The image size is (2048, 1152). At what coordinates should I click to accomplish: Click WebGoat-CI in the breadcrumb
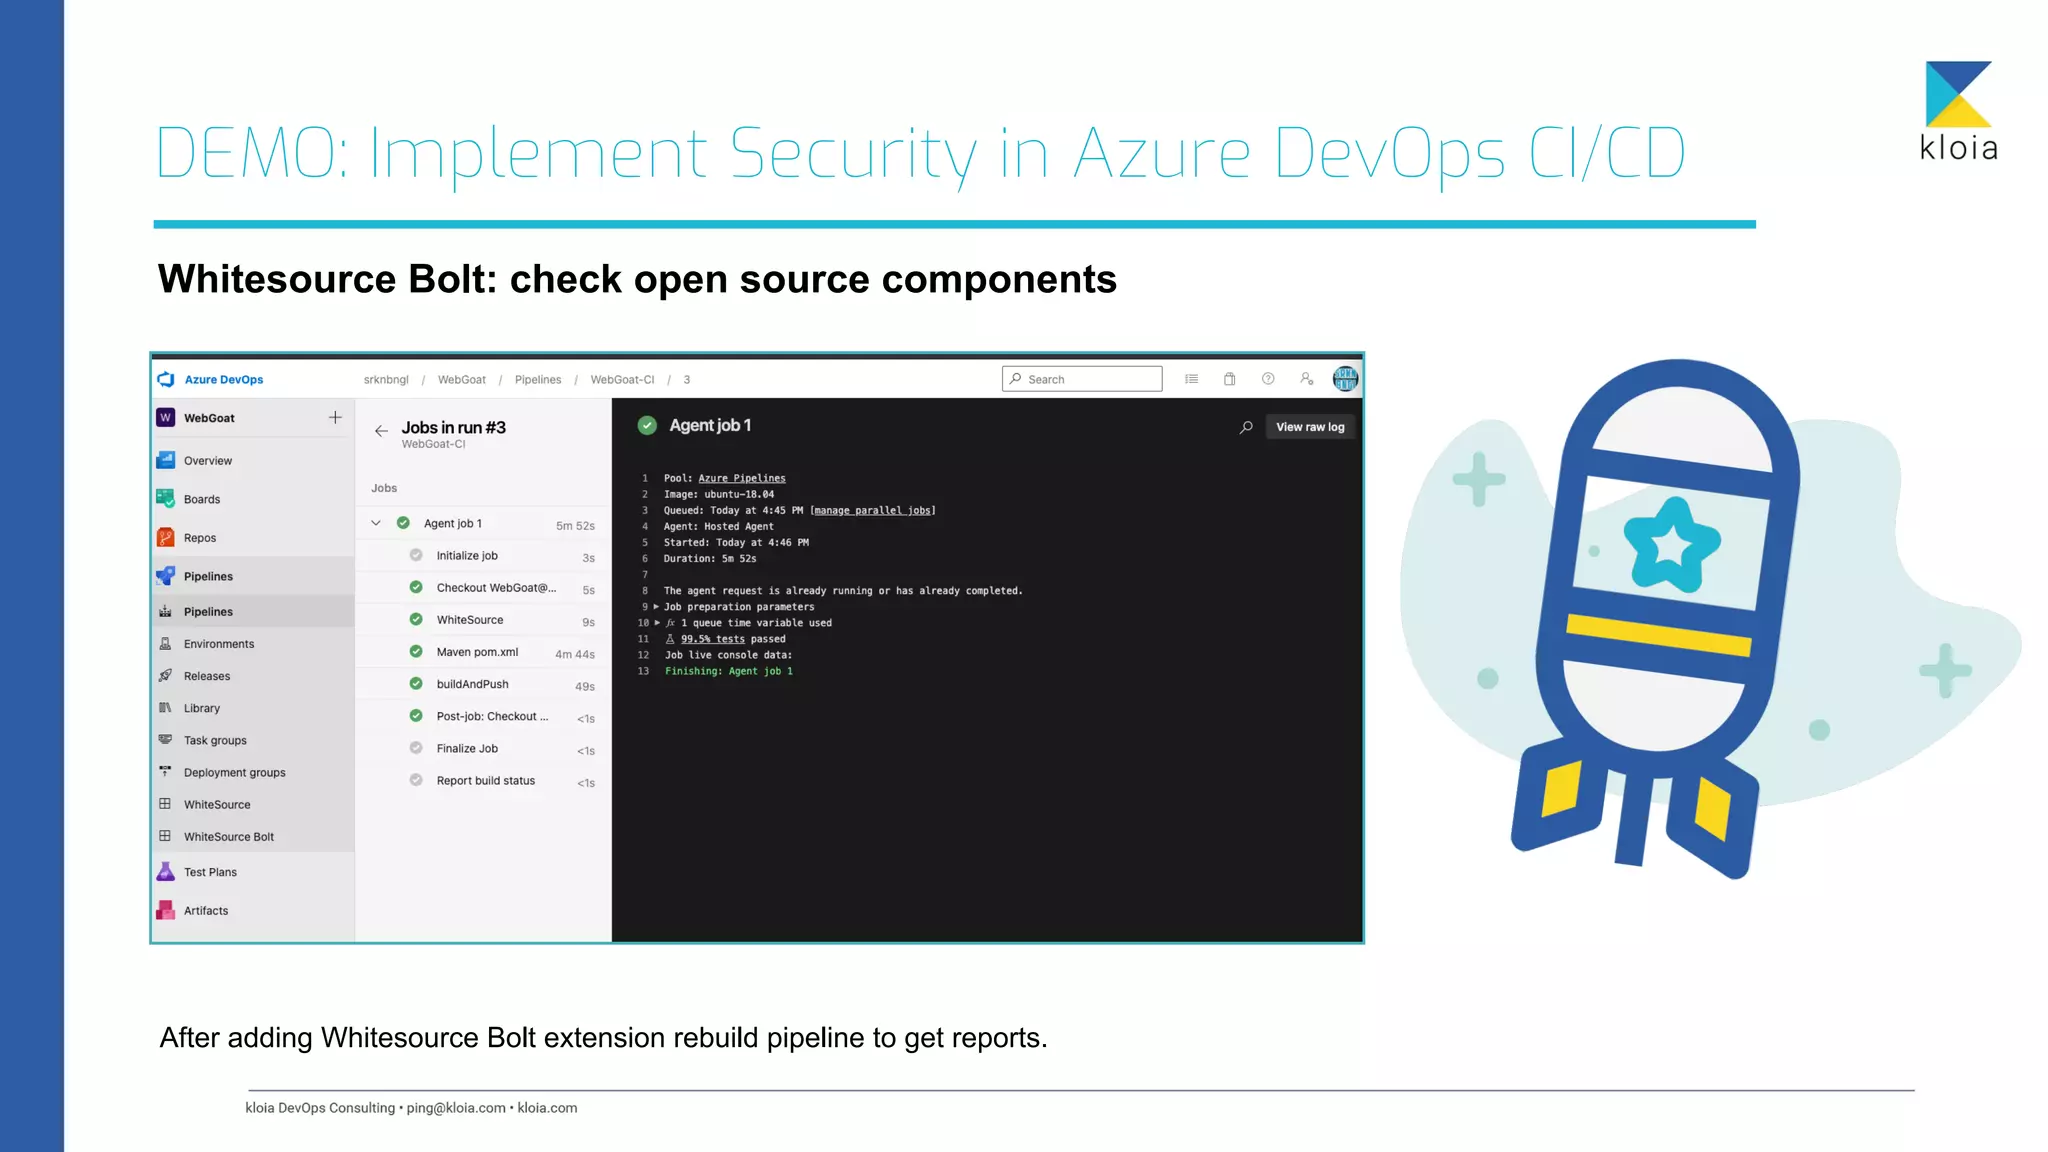(x=622, y=380)
